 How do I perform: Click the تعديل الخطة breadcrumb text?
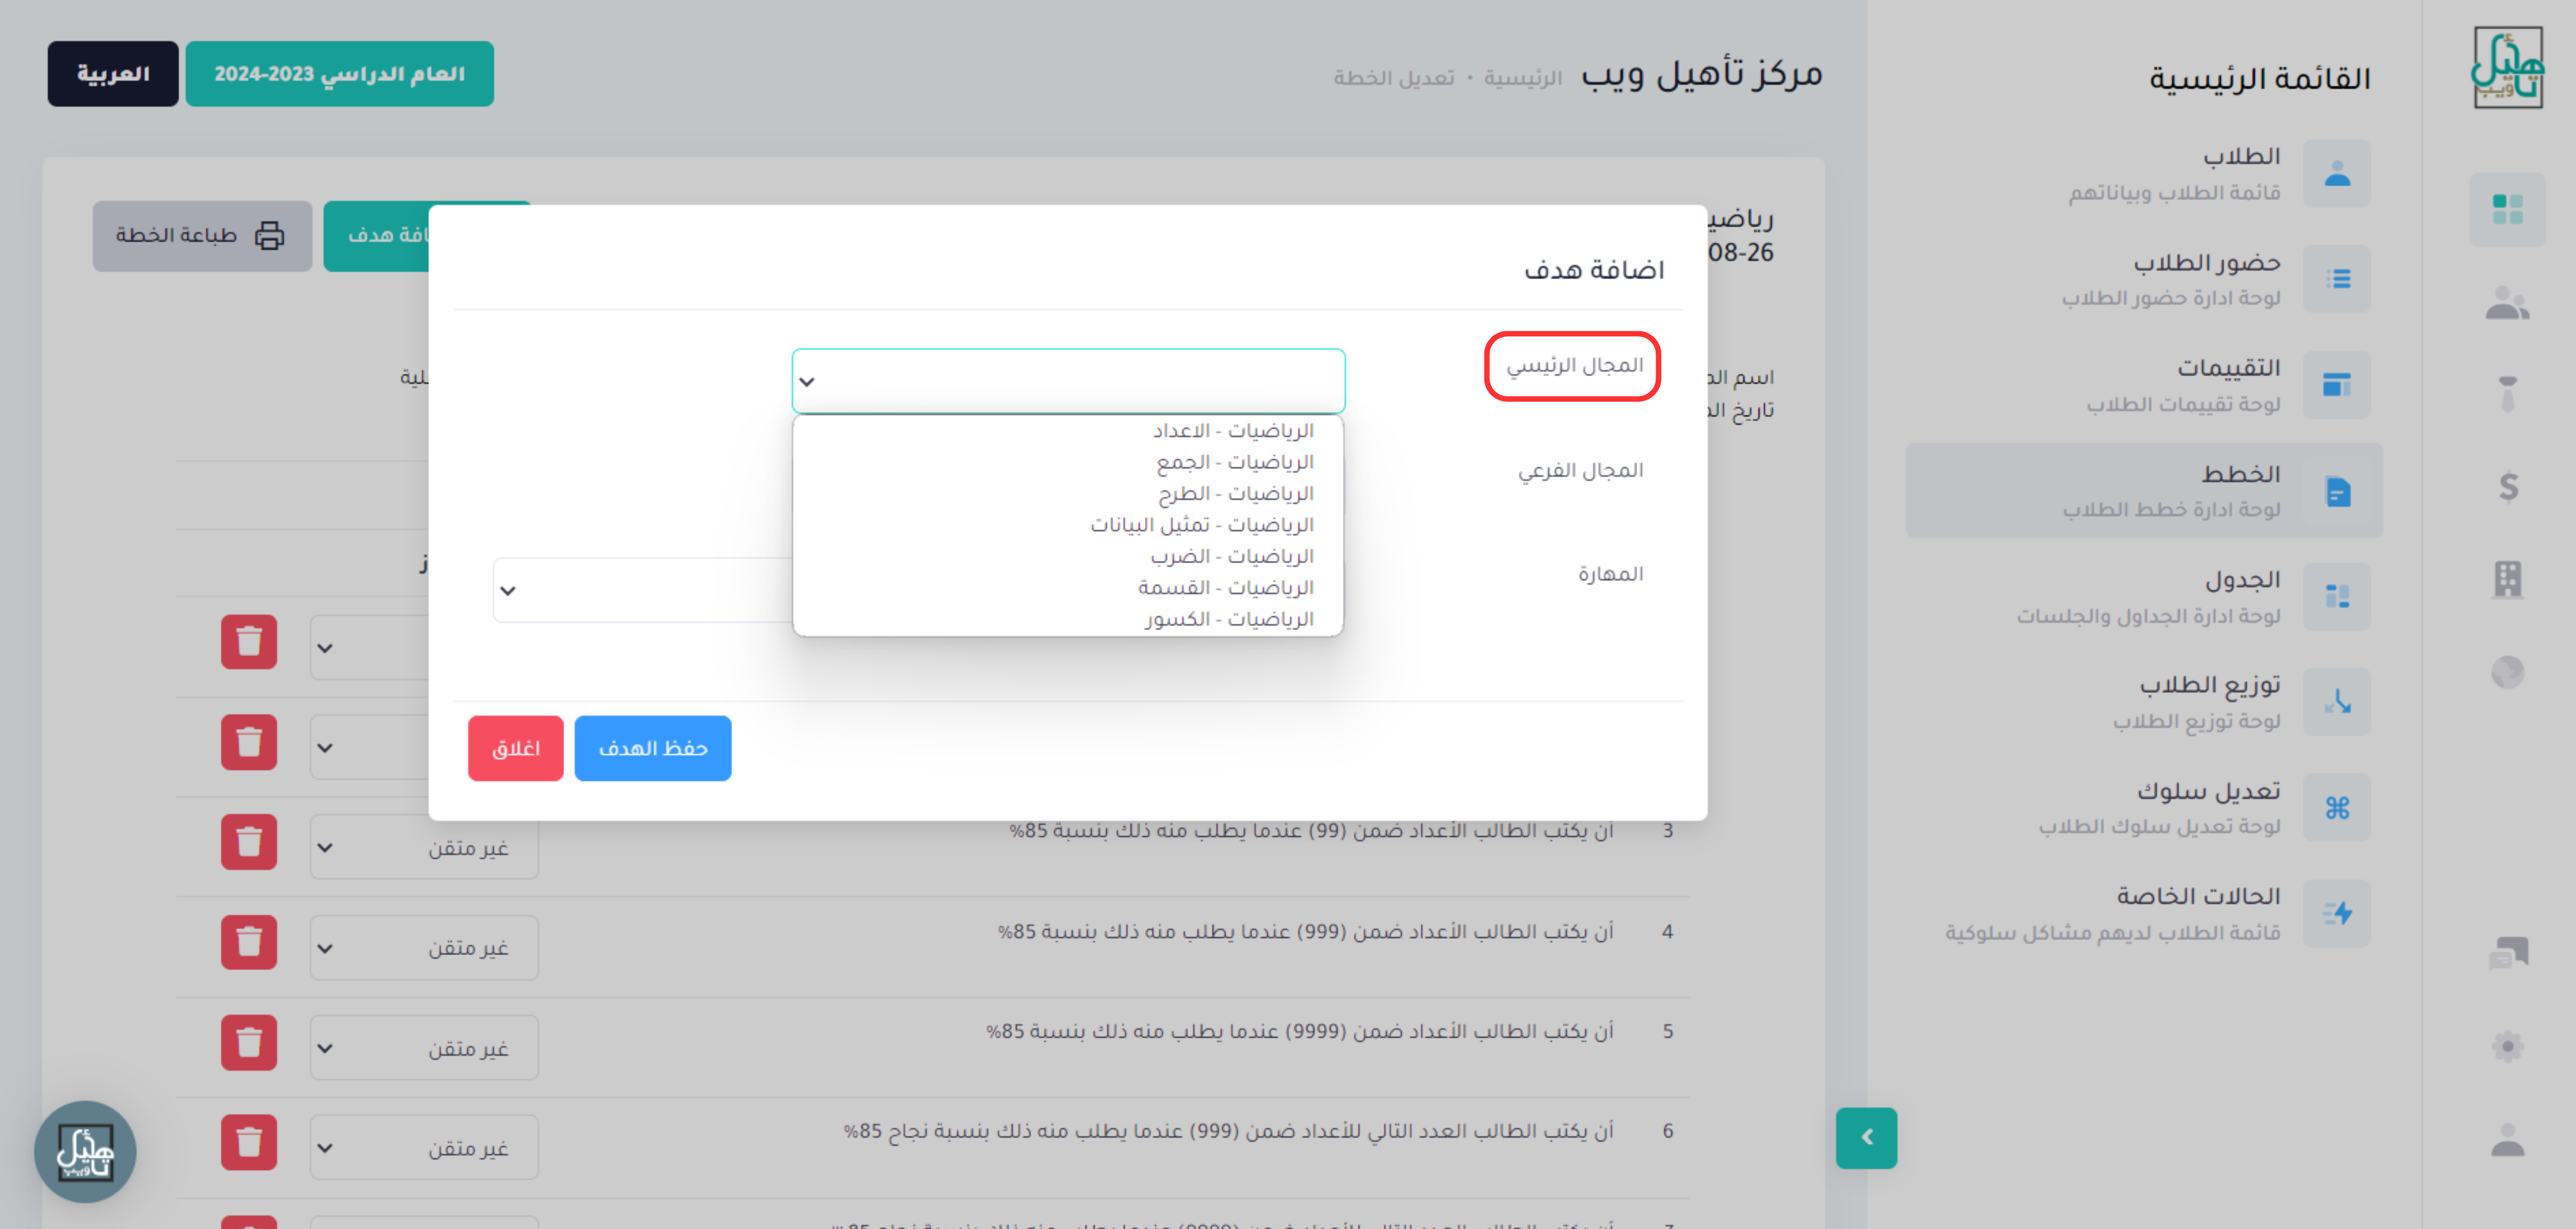tap(1394, 78)
